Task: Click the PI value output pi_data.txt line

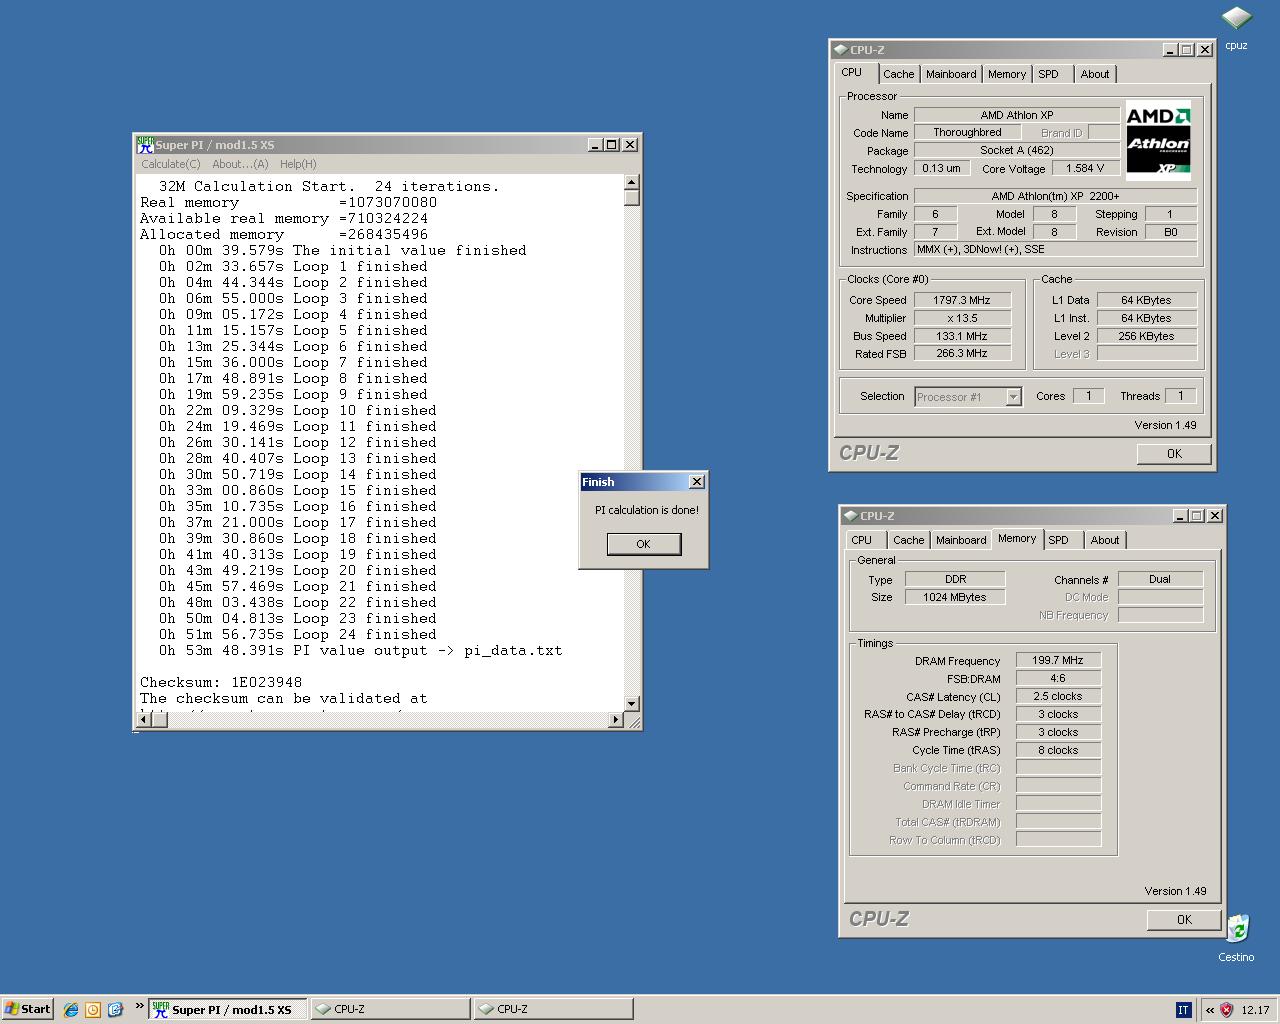Action: [360, 650]
